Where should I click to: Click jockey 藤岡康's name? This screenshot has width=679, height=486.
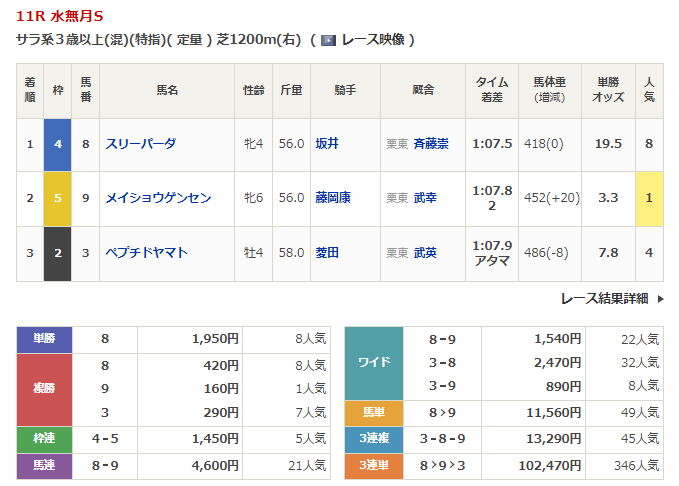pyautogui.click(x=332, y=198)
